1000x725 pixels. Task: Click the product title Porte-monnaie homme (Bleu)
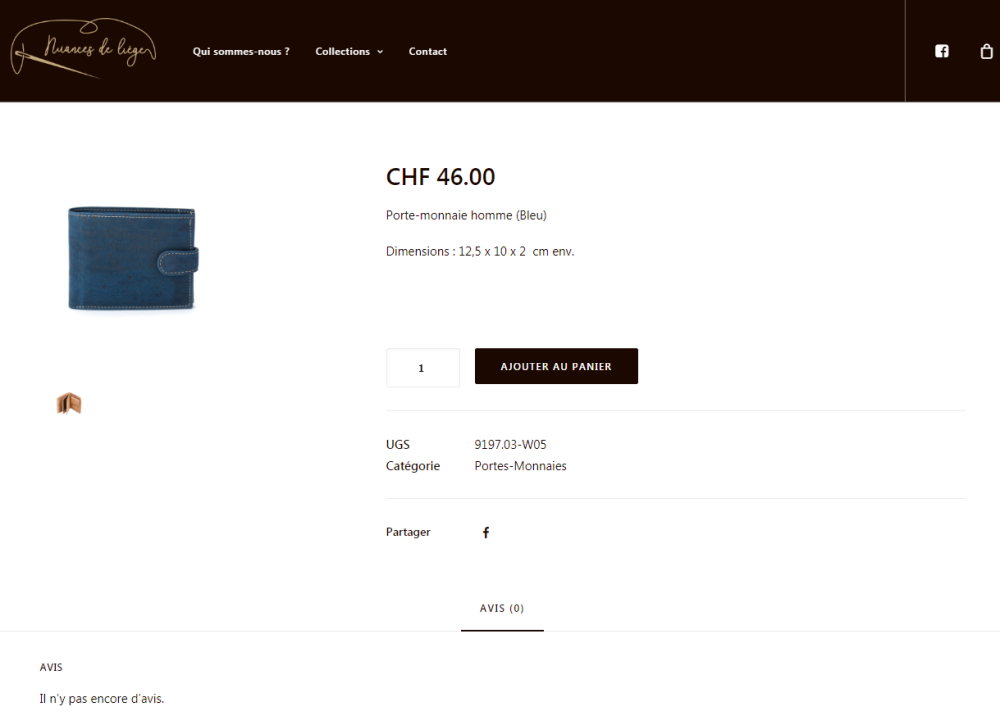[x=466, y=216]
